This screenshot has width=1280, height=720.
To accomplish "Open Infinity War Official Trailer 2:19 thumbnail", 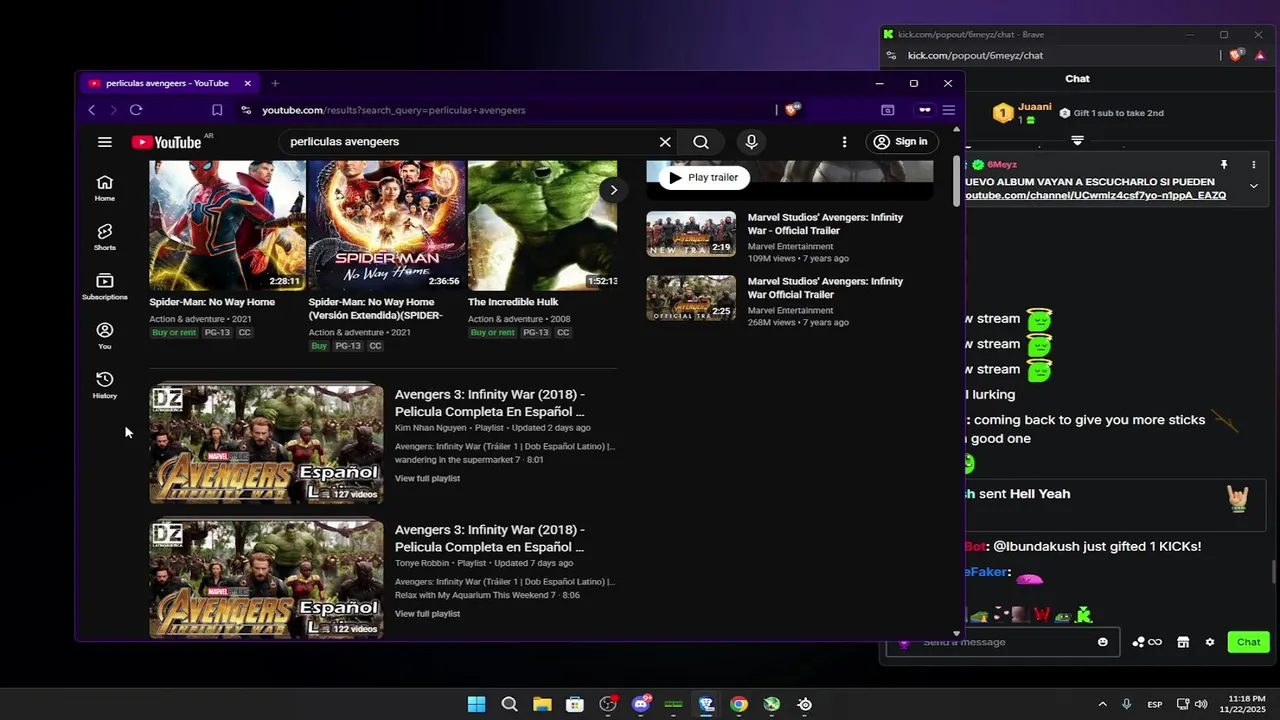I will tap(691, 233).
